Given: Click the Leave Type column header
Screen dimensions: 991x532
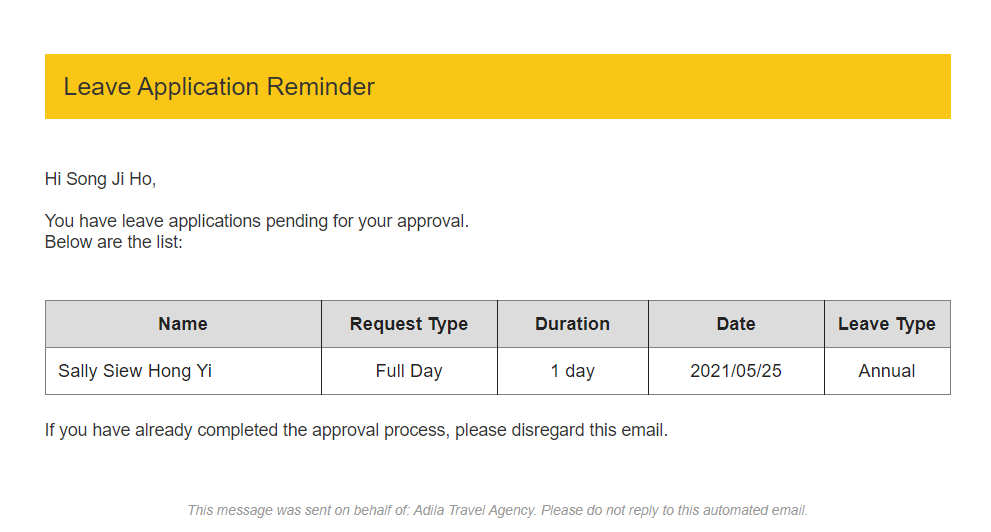Looking at the screenshot, I should (x=887, y=324).
